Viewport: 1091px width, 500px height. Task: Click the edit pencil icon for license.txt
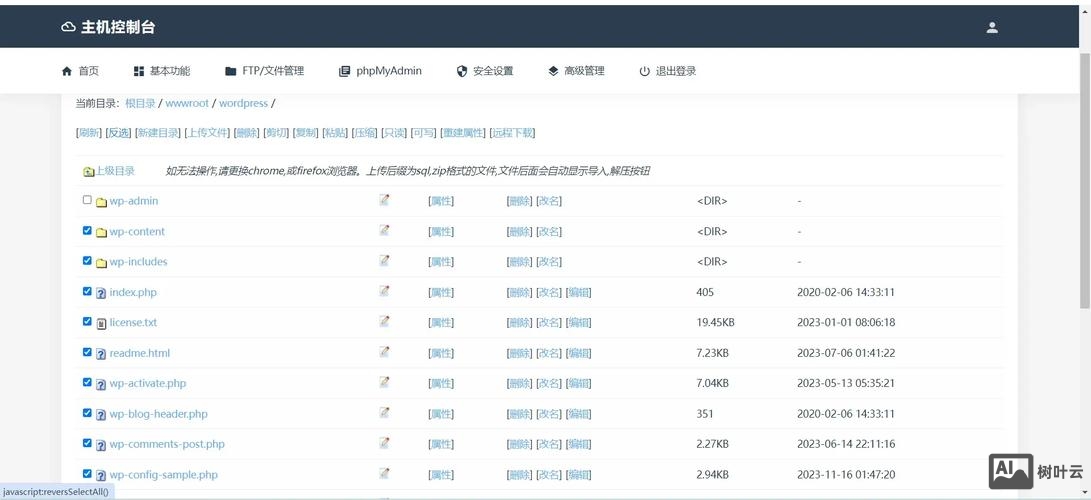384,322
